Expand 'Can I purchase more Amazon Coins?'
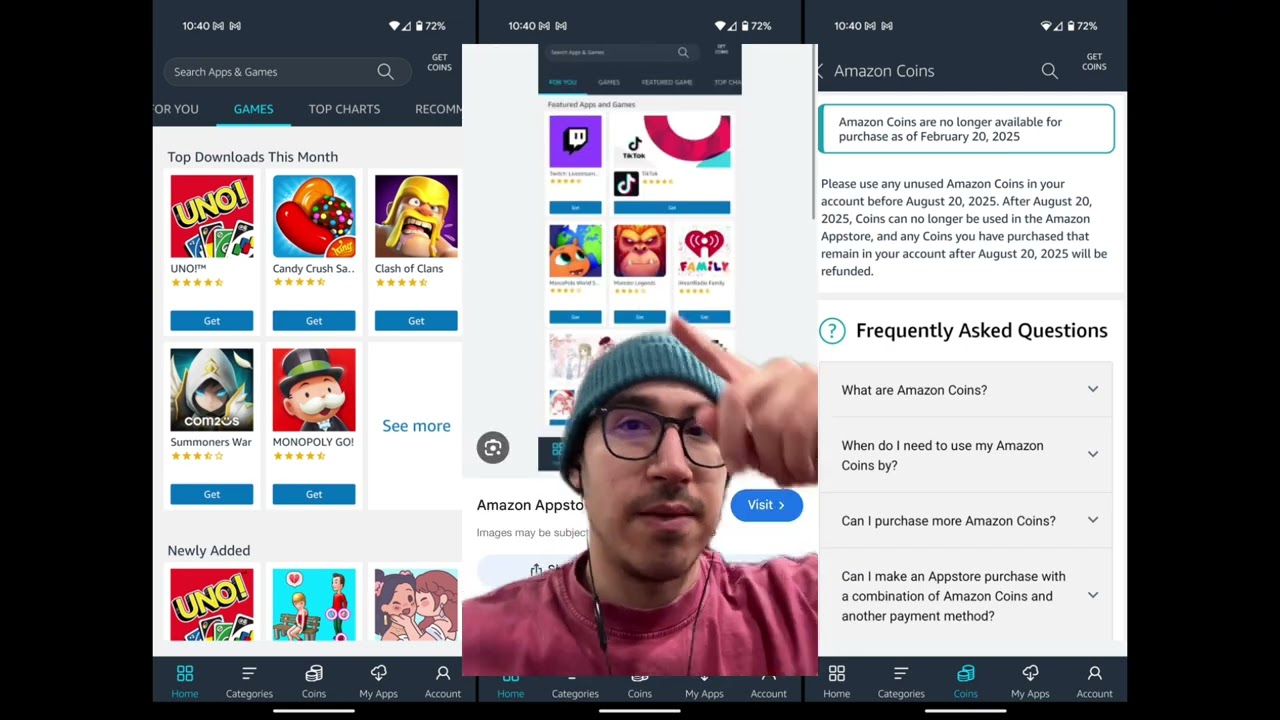1280x720 pixels. coord(966,521)
